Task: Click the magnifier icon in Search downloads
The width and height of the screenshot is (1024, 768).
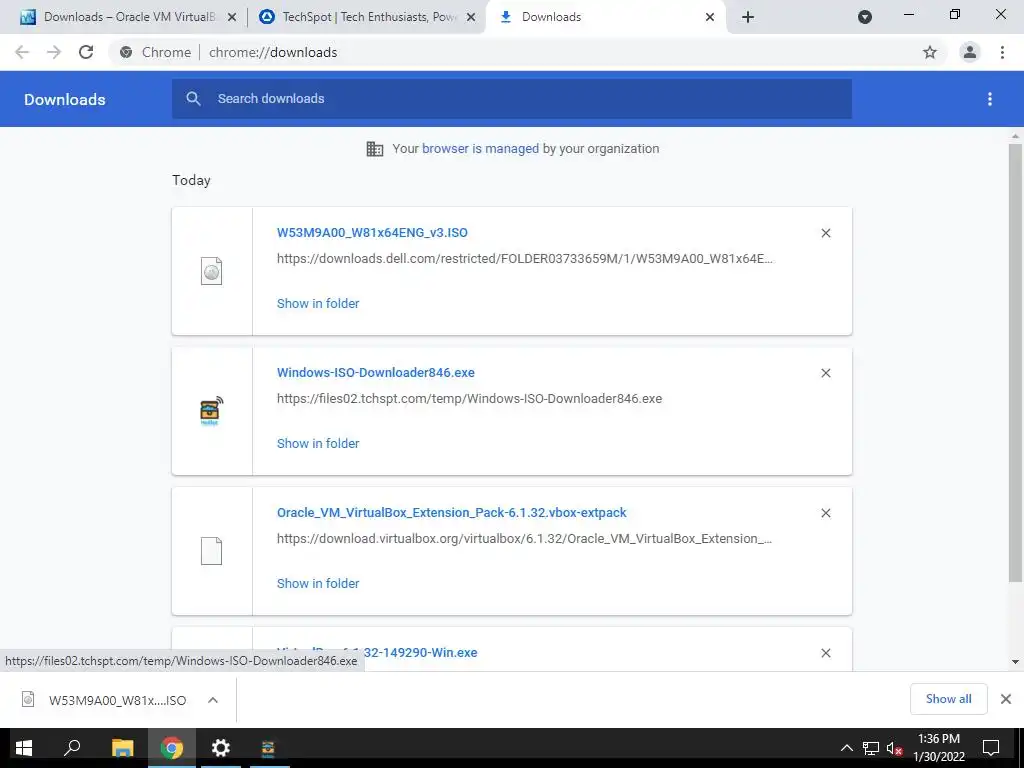Action: [193, 99]
